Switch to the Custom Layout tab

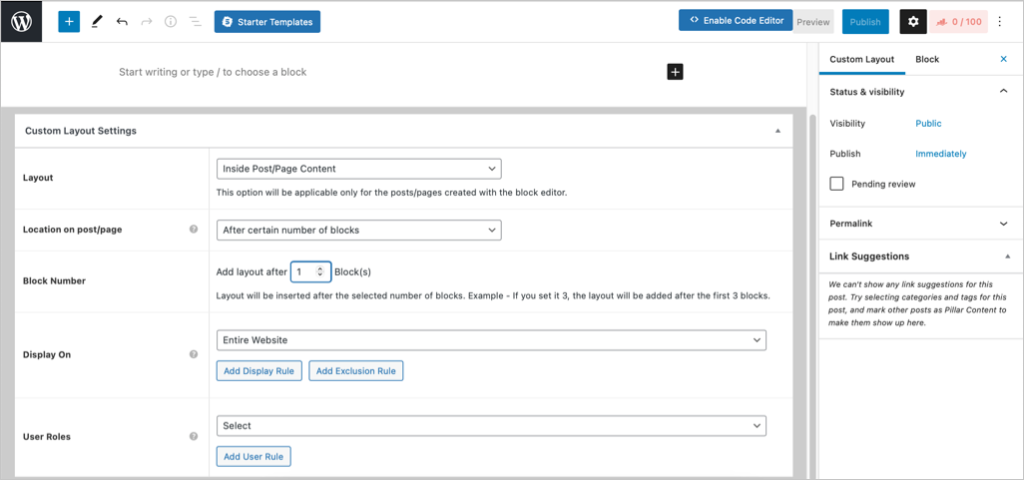pos(862,60)
